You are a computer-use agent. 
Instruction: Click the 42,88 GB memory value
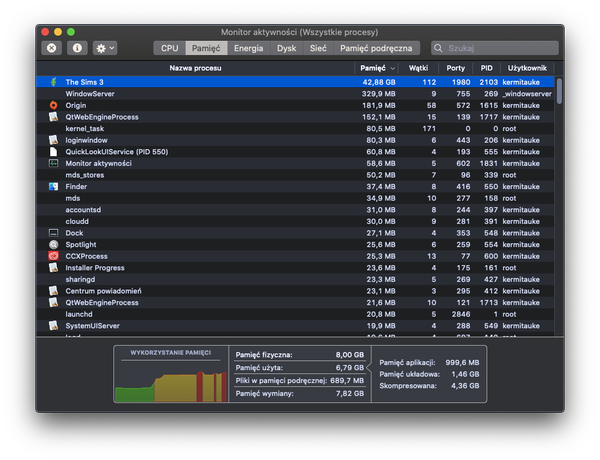pyautogui.click(x=379, y=82)
